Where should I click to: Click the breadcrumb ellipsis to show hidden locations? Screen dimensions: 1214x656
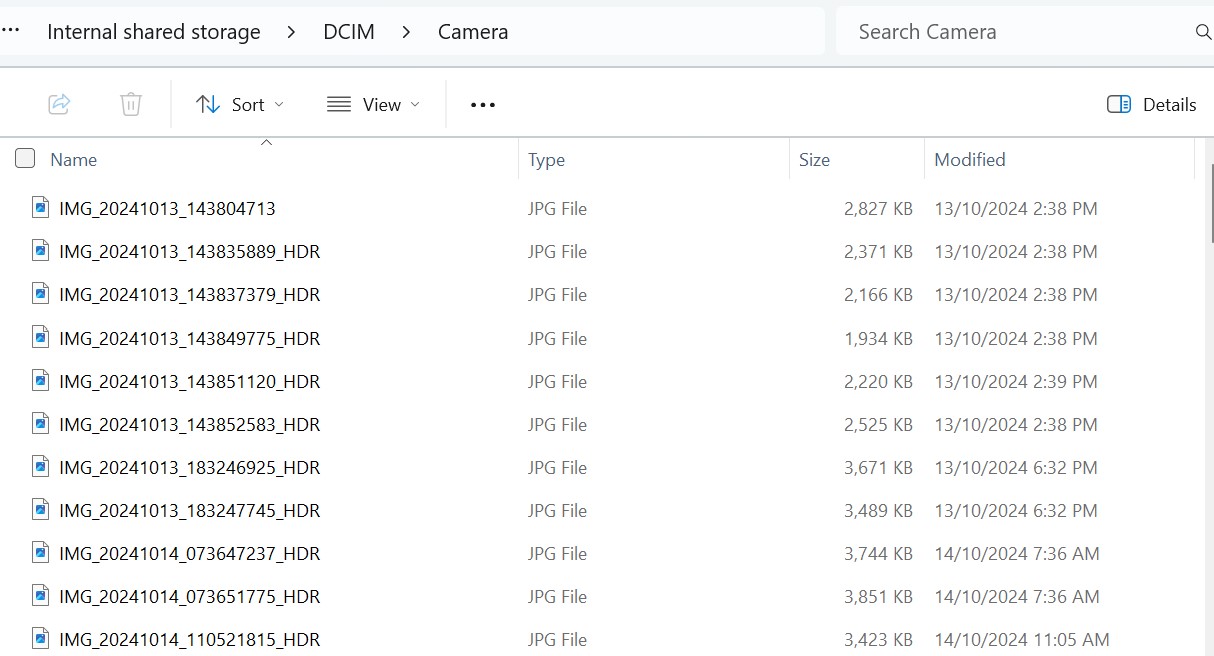pyautogui.click(x=11, y=31)
